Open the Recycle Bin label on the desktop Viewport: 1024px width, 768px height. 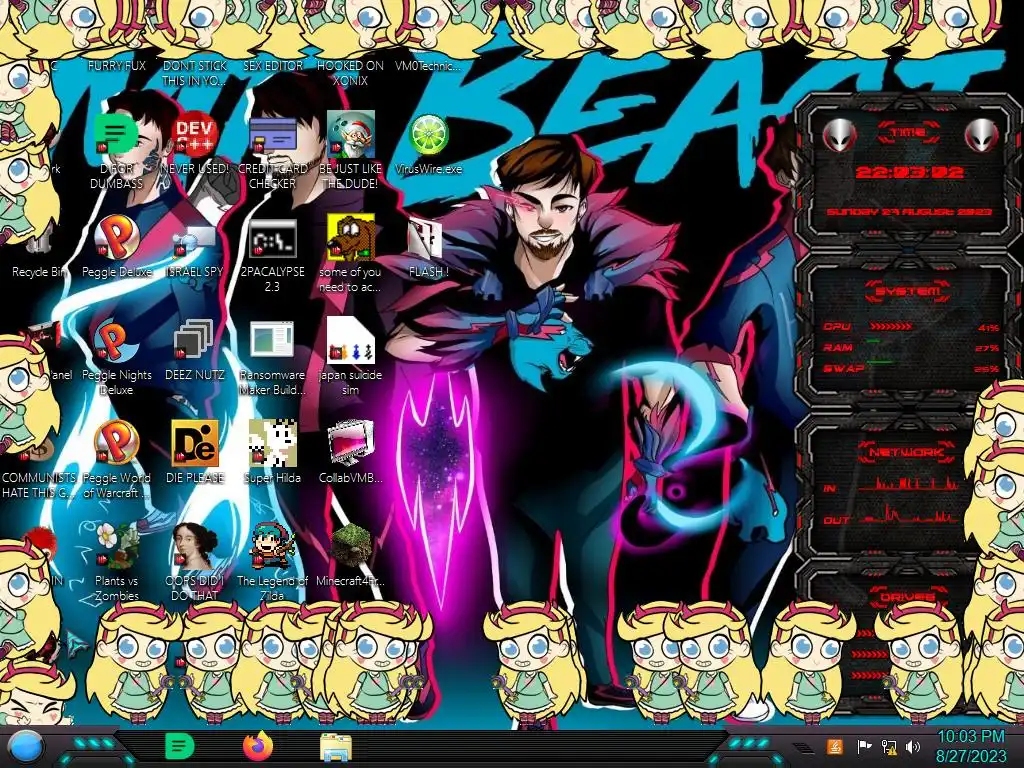coord(39,272)
